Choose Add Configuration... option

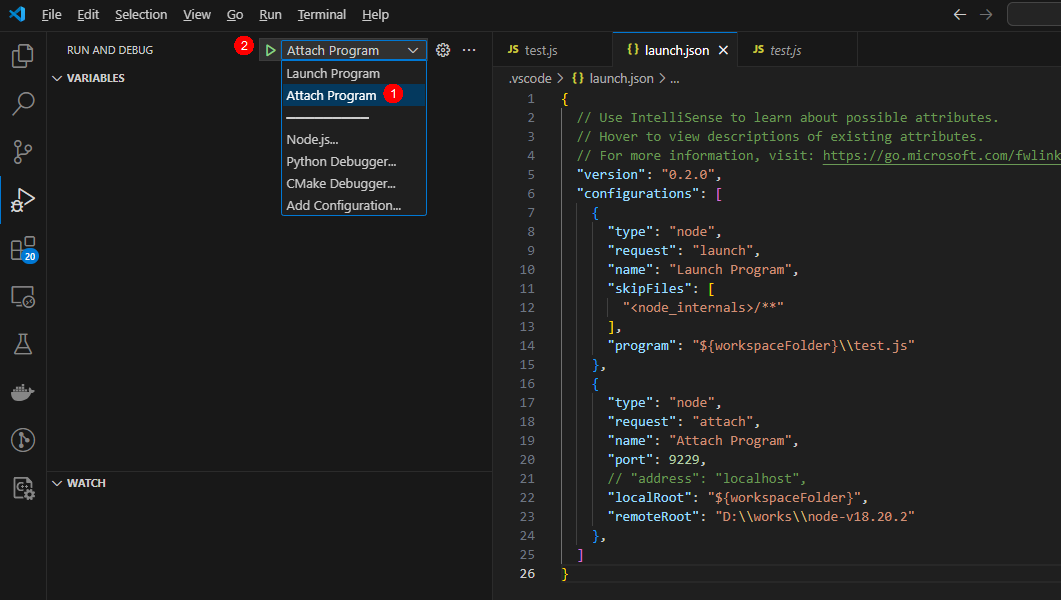click(343, 206)
